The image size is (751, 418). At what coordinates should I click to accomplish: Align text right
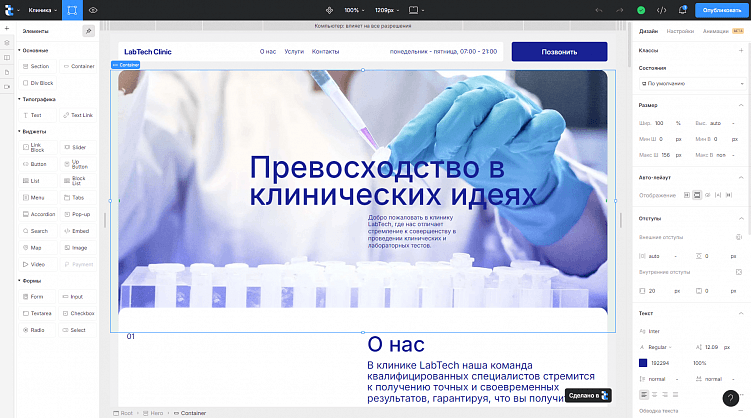click(x=665, y=395)
